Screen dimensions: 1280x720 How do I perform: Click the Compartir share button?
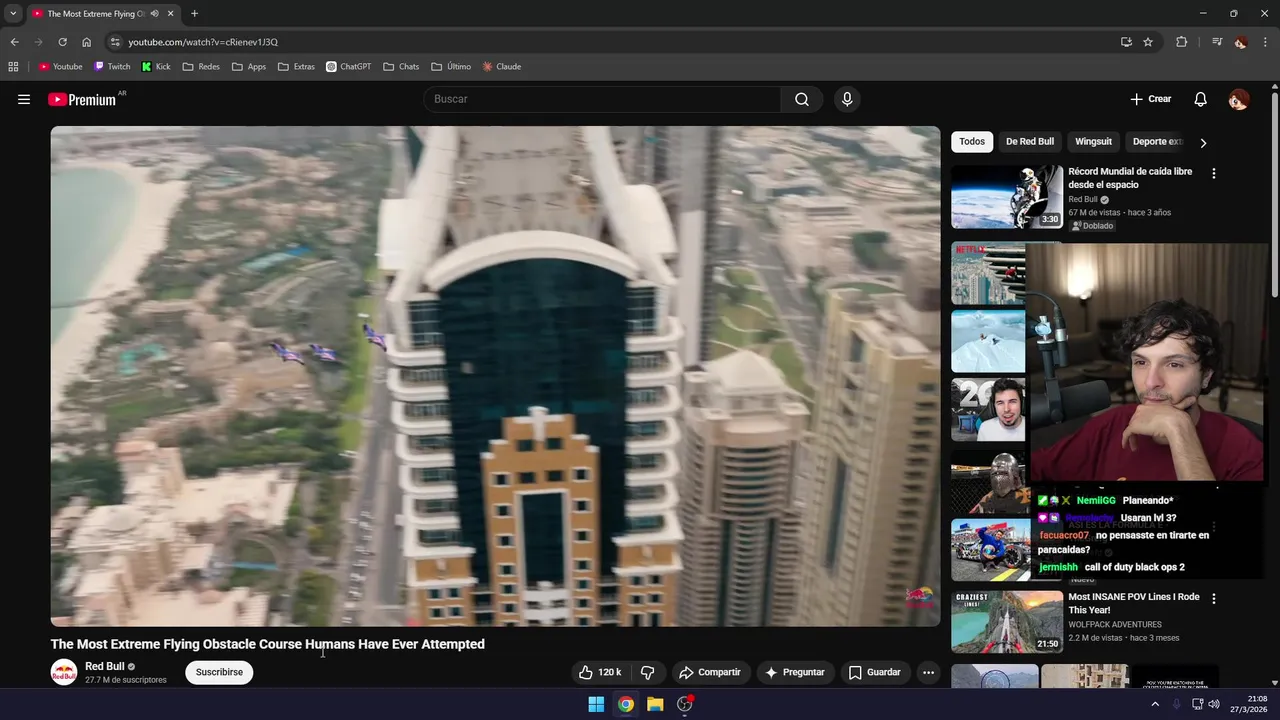pyautogui.click(x=709, y=672)
